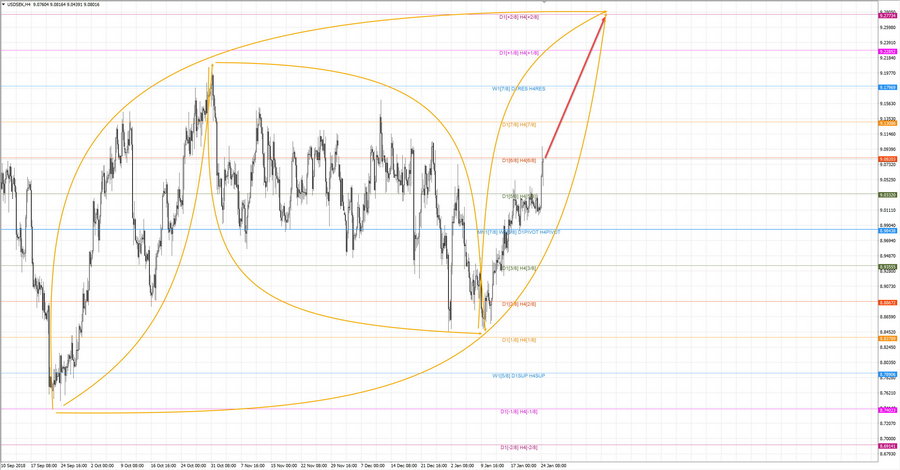Click the 10 Sep 2018 date label
900x470 pixels.
(x=13, y=465)
